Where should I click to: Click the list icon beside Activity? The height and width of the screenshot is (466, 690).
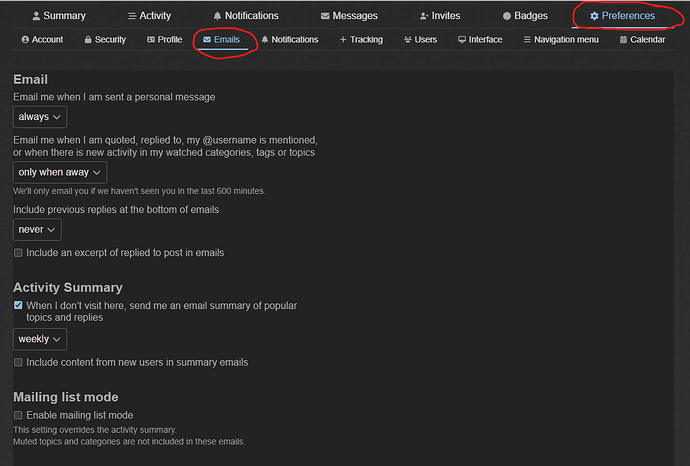tap(132, 16)
